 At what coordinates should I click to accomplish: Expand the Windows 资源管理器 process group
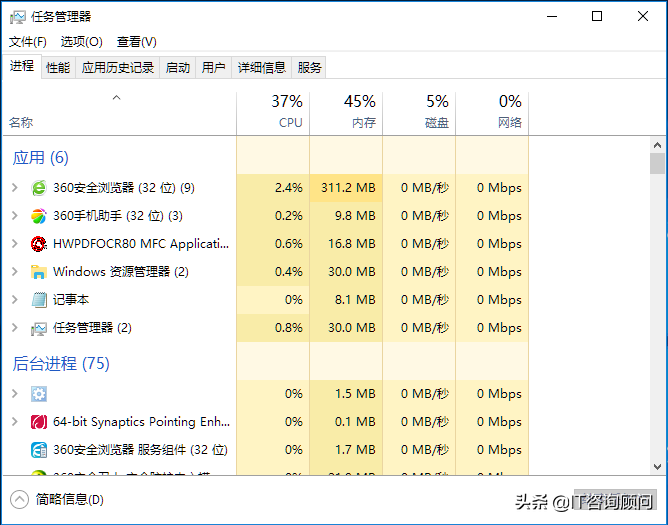click(x=14, y=272)
